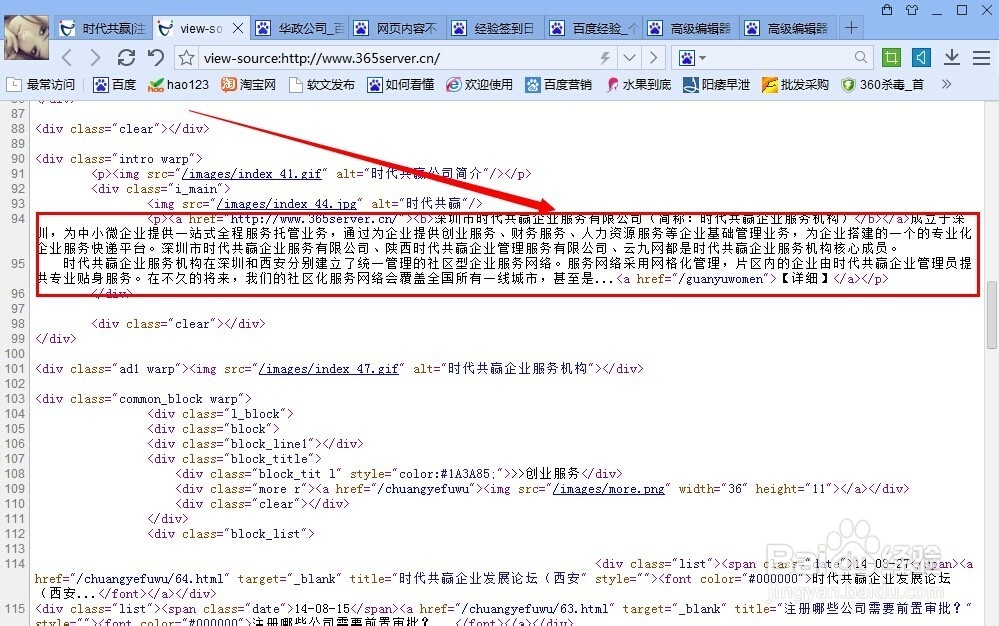Switch to the 网页内容不 tab
999x626 pixels.
coord(398,28)
